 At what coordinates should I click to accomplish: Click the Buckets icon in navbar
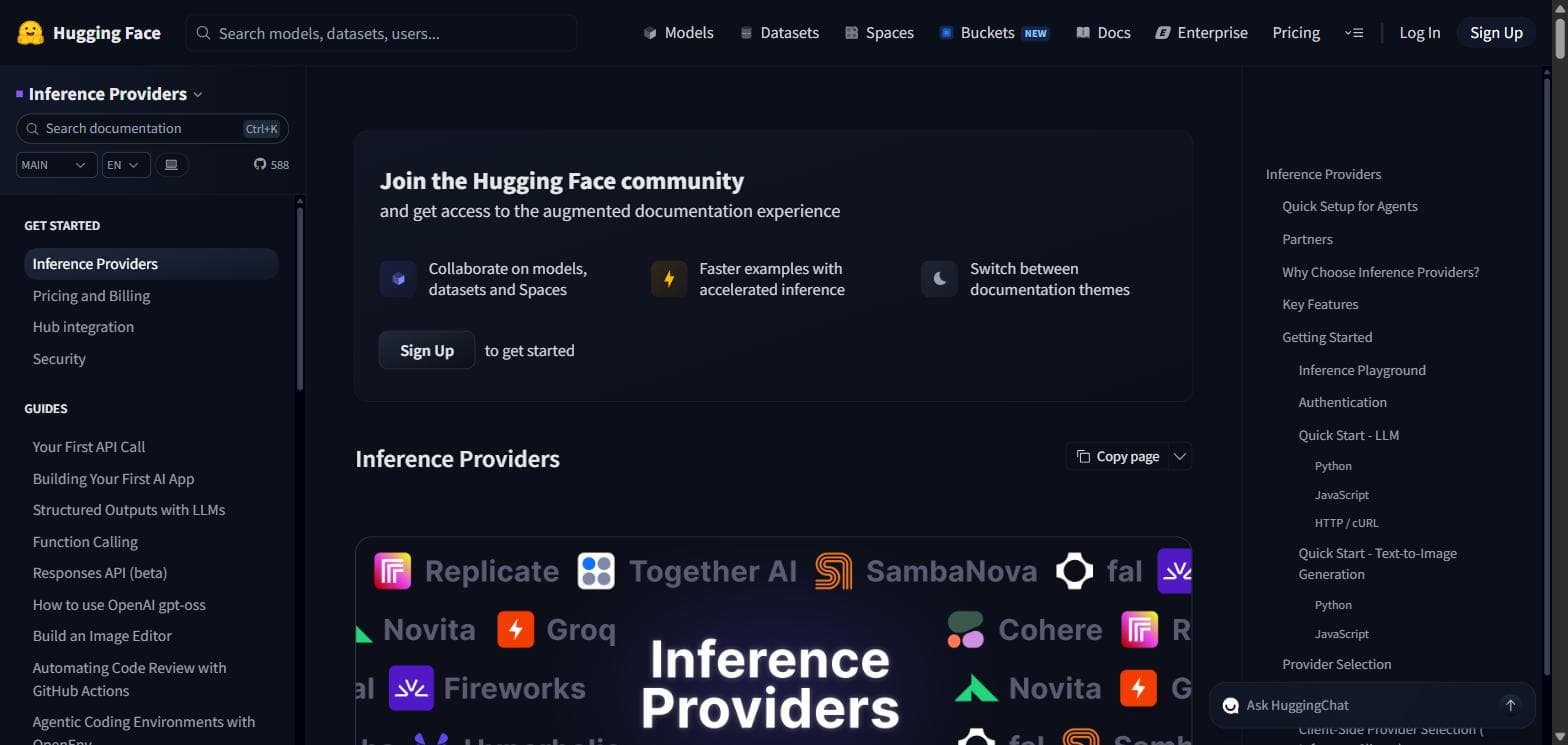[946, 33]
